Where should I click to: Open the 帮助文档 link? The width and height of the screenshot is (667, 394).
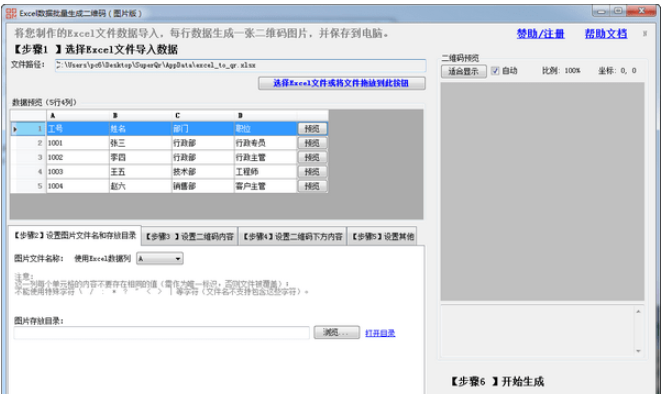tap(606, 34)
